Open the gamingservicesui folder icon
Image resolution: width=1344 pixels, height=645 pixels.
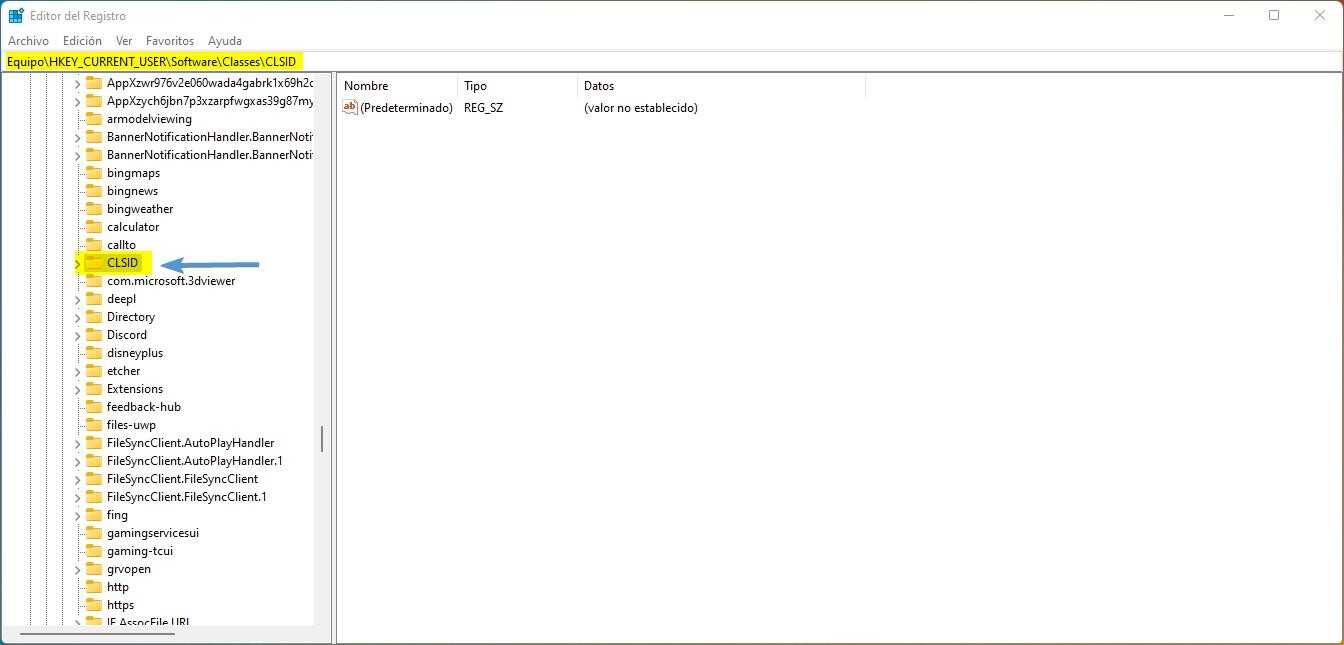(x=91, y=532)
